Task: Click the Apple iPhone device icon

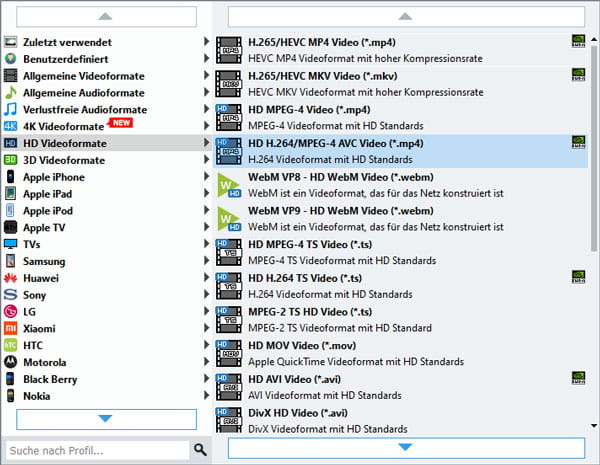Action: (11, 177)
